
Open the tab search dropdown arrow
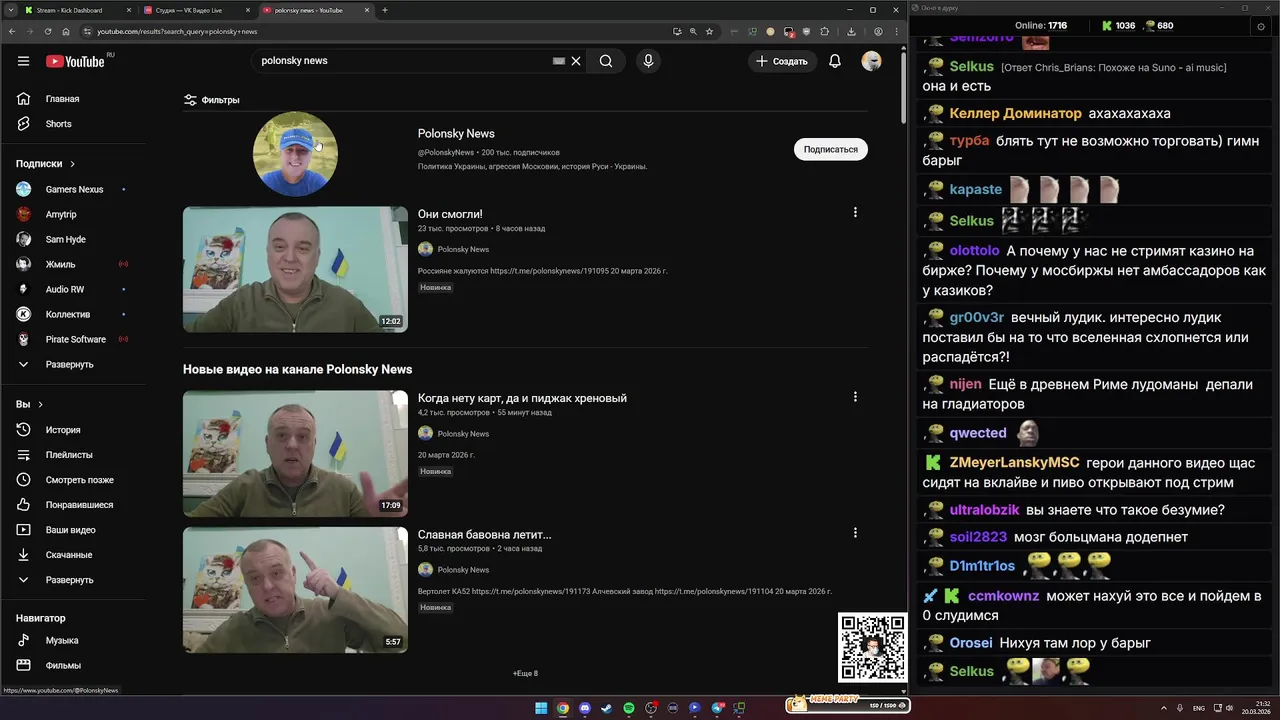(11, 10)
